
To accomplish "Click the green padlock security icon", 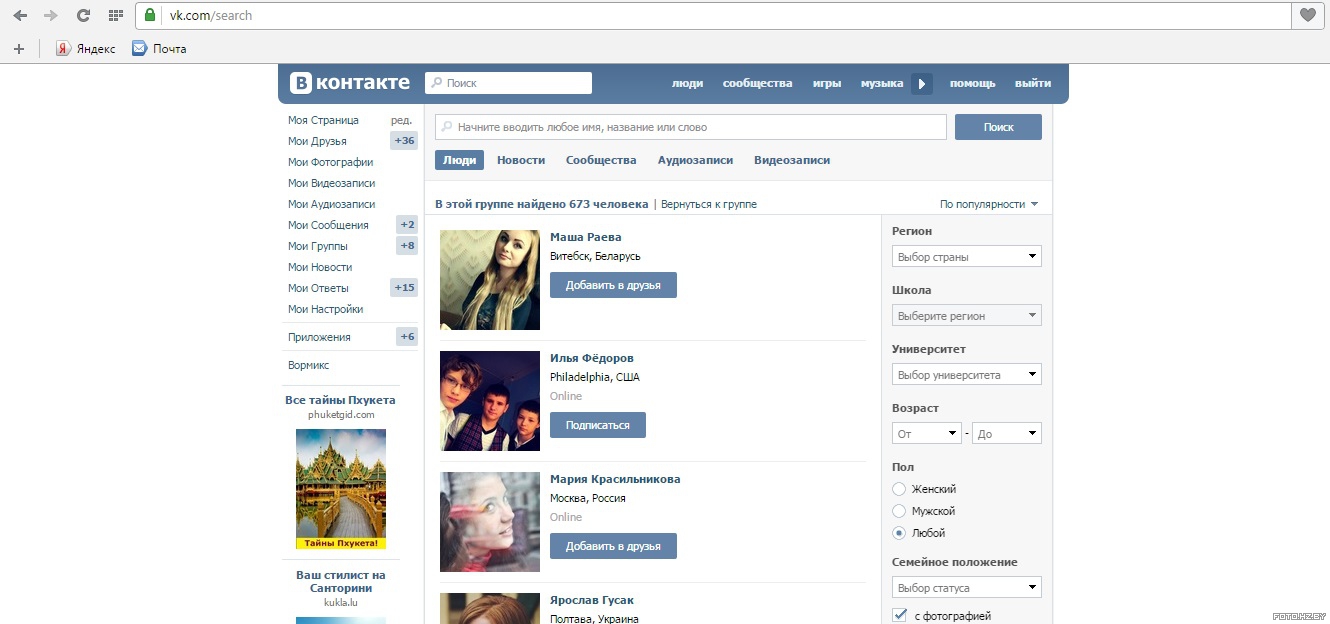I will pos(150,15).
